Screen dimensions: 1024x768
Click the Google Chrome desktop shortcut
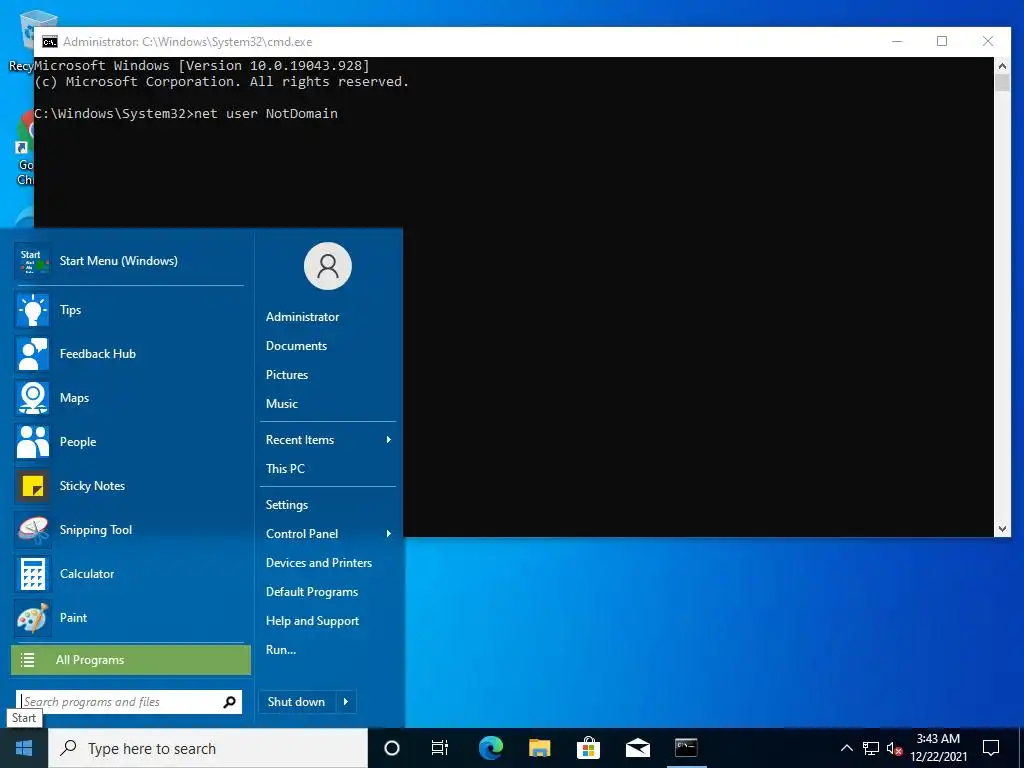pos(25,149)
